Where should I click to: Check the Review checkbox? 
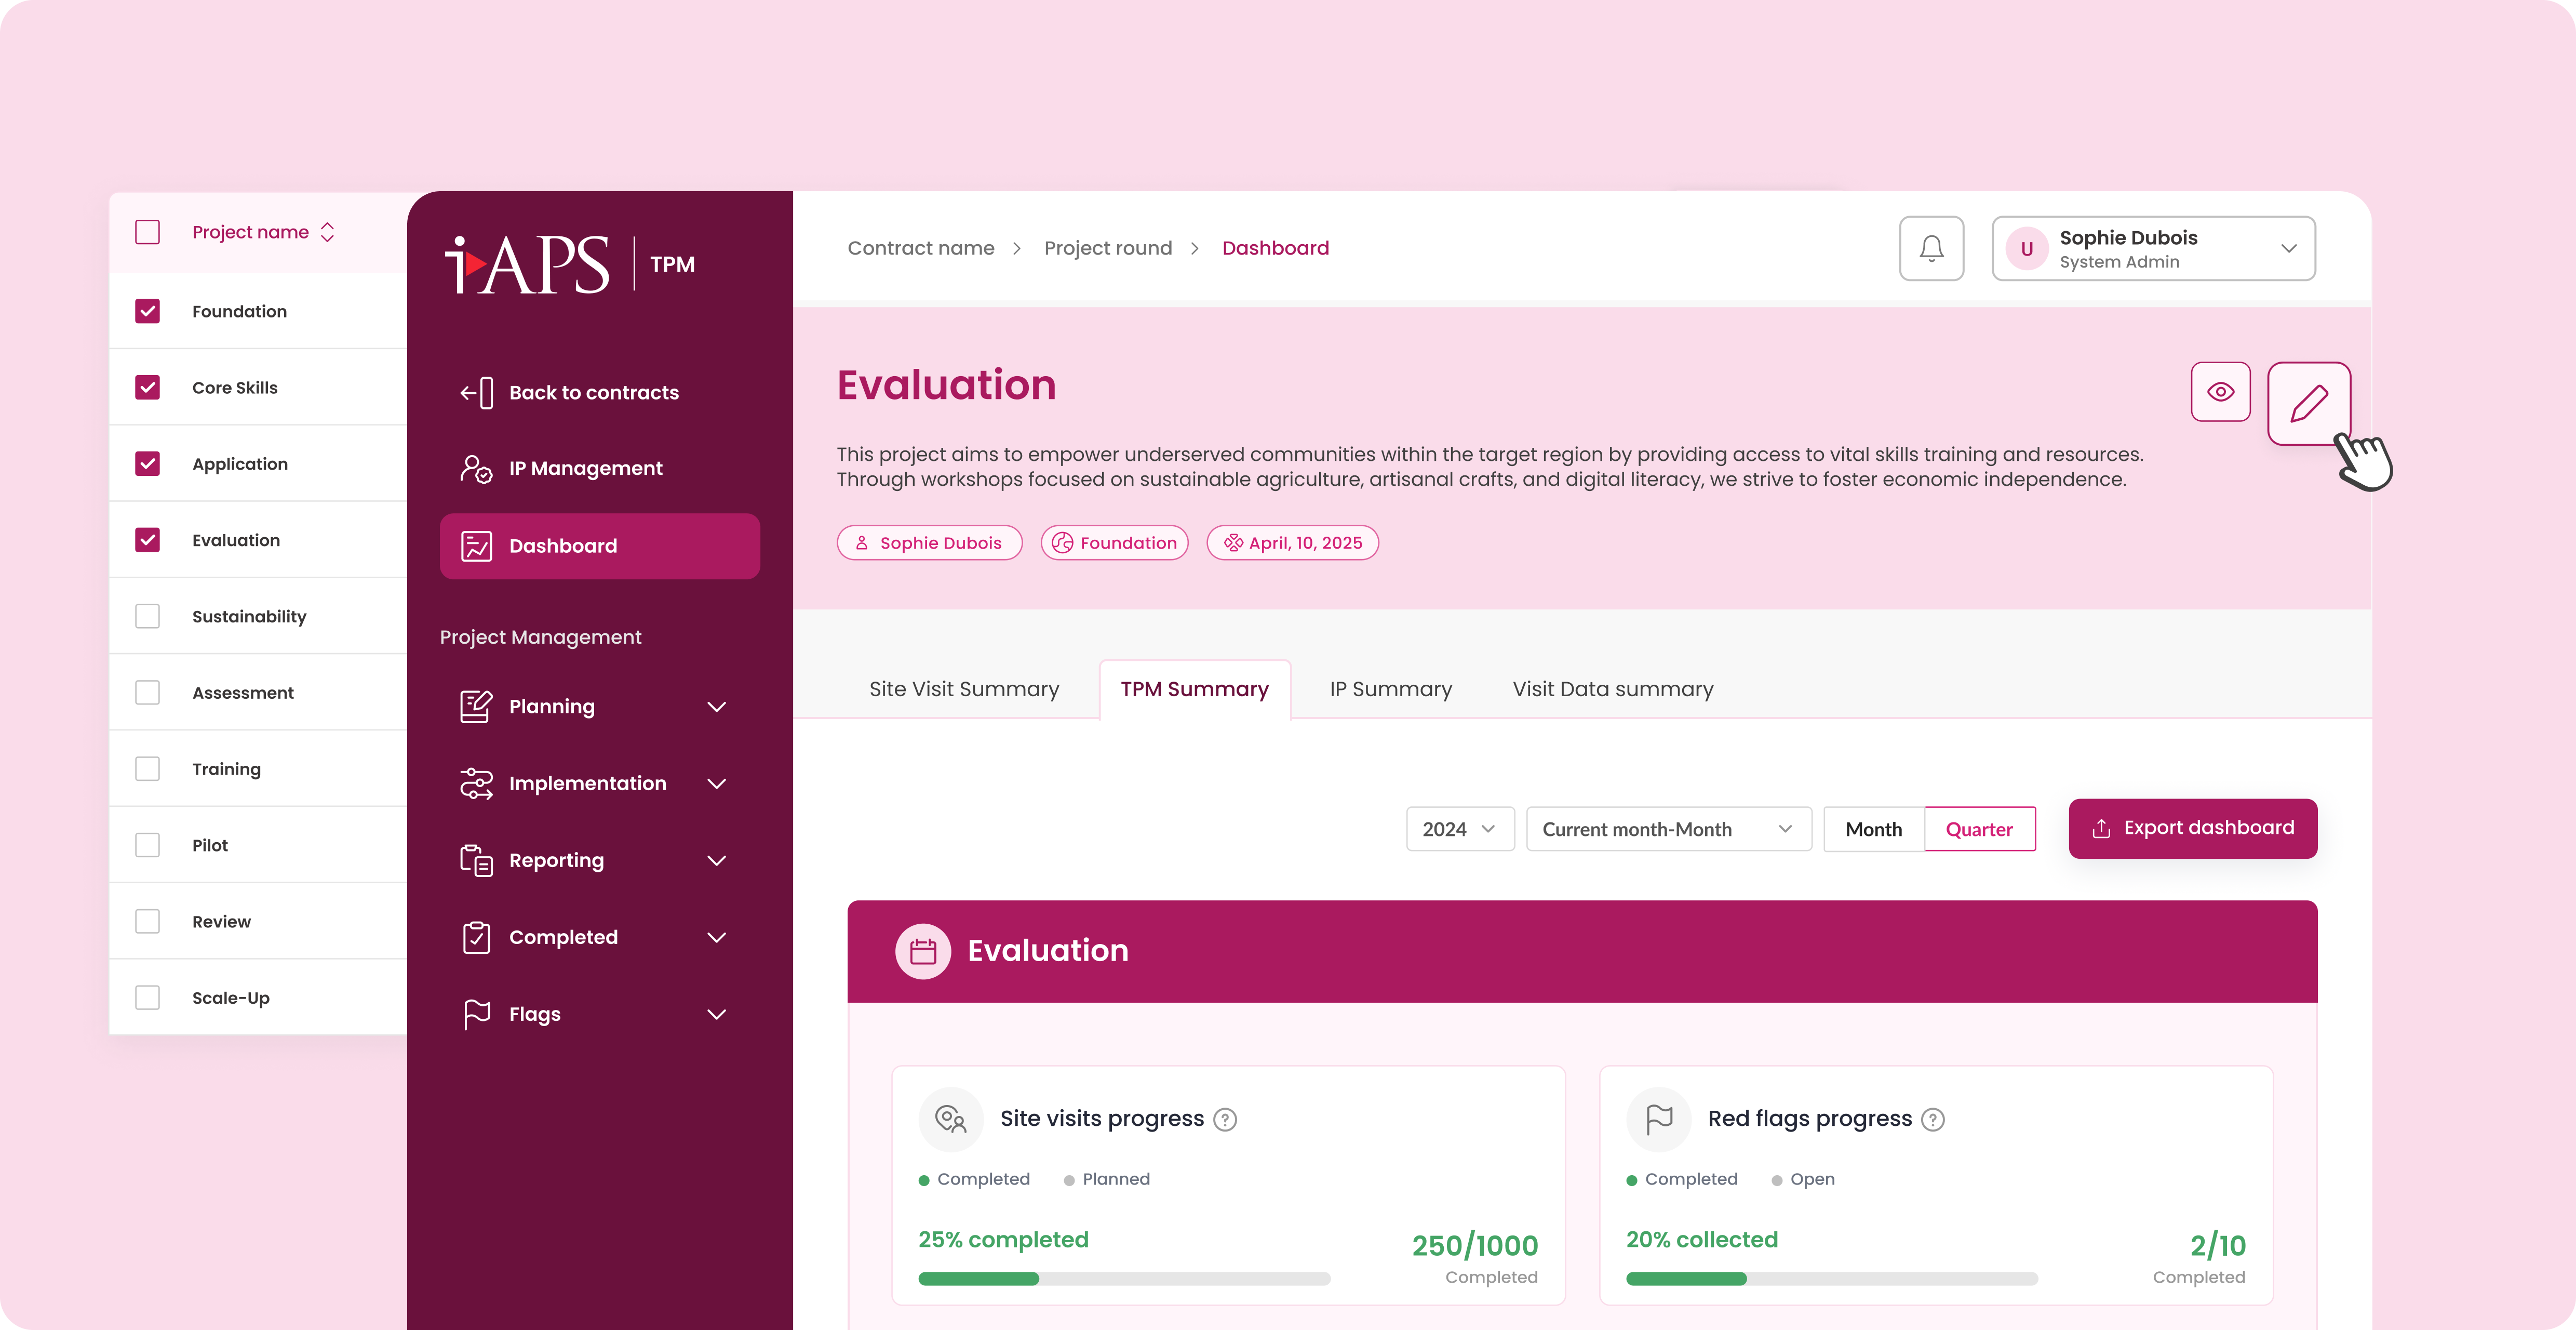[147, 921]
